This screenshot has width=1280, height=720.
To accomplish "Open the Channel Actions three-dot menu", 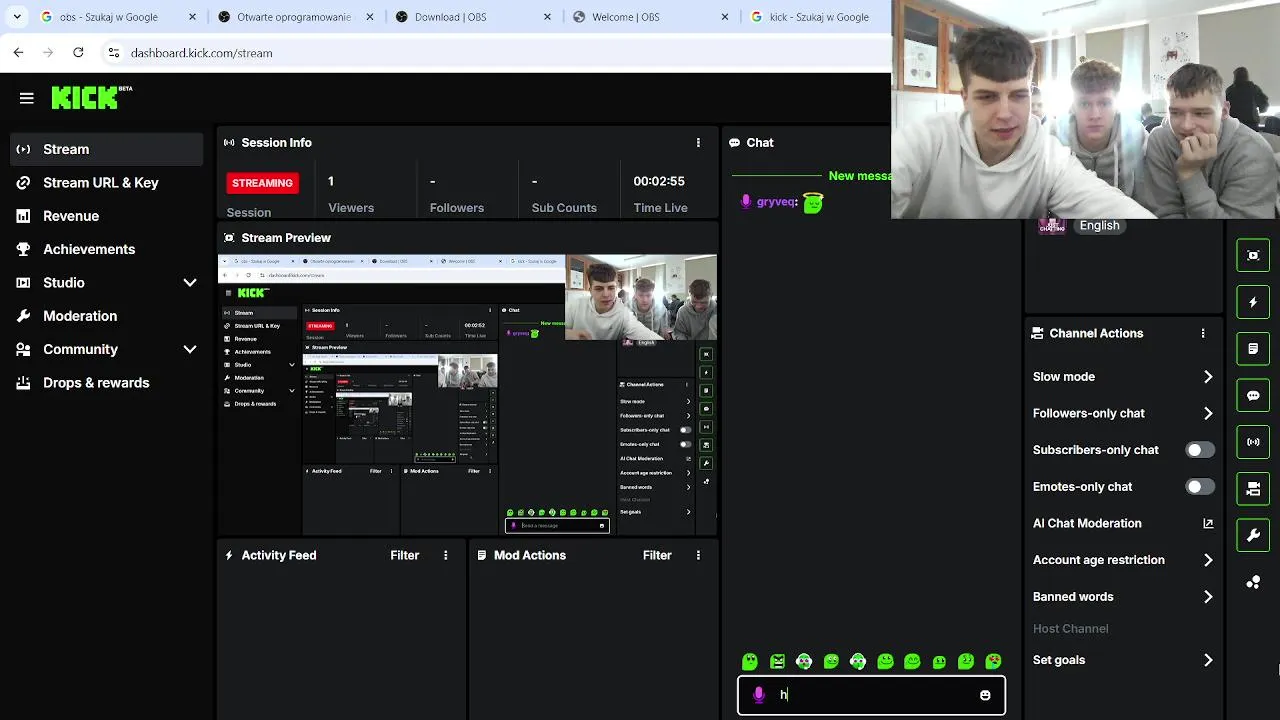I will pos(1203,333).
